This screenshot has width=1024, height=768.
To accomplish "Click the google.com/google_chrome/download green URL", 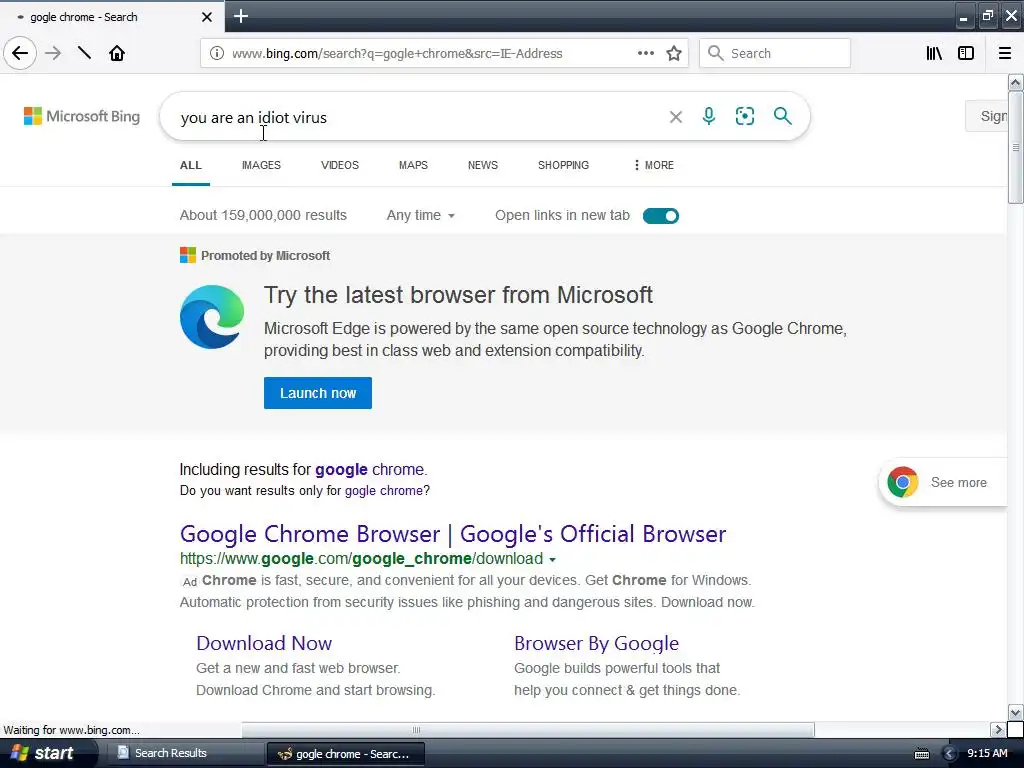I will (x=361, y=559).
